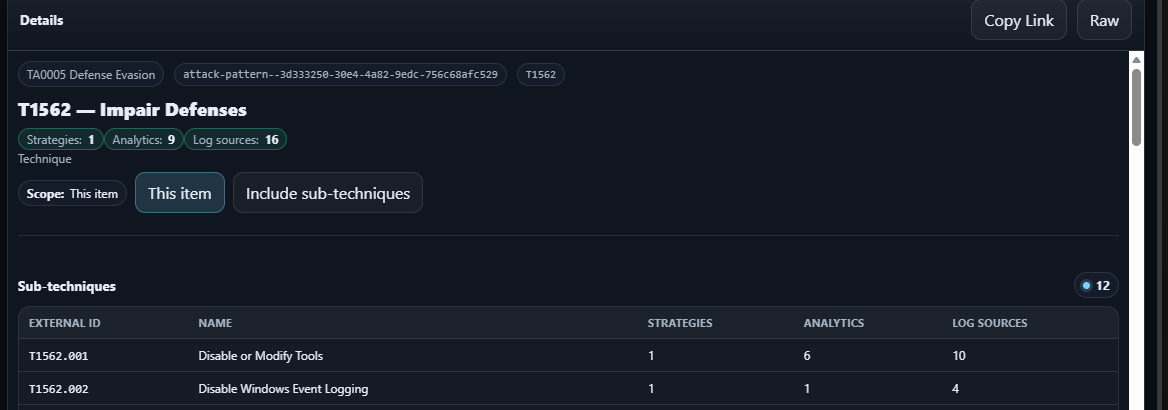Click the sub-techniques count badge 12
The width and height of the screenshot is (1168, 410).
point(1096,286)
